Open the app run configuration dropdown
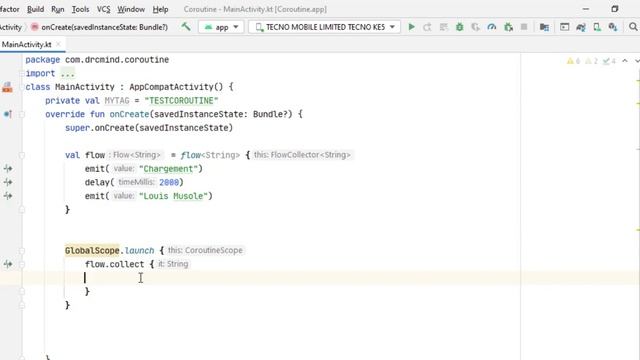Viewport: 640px width, 360px height. [x=221, y=27]
